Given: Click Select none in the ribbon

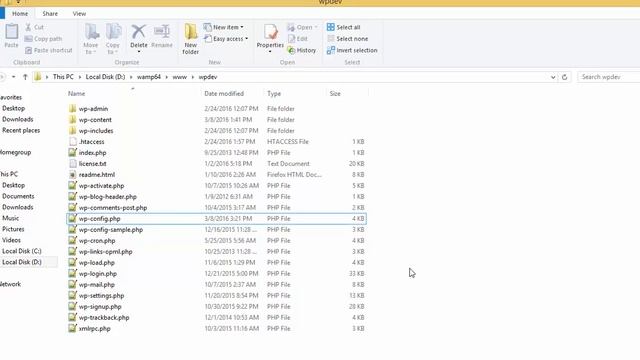Looking at the screenshot, I should (347, 39).
